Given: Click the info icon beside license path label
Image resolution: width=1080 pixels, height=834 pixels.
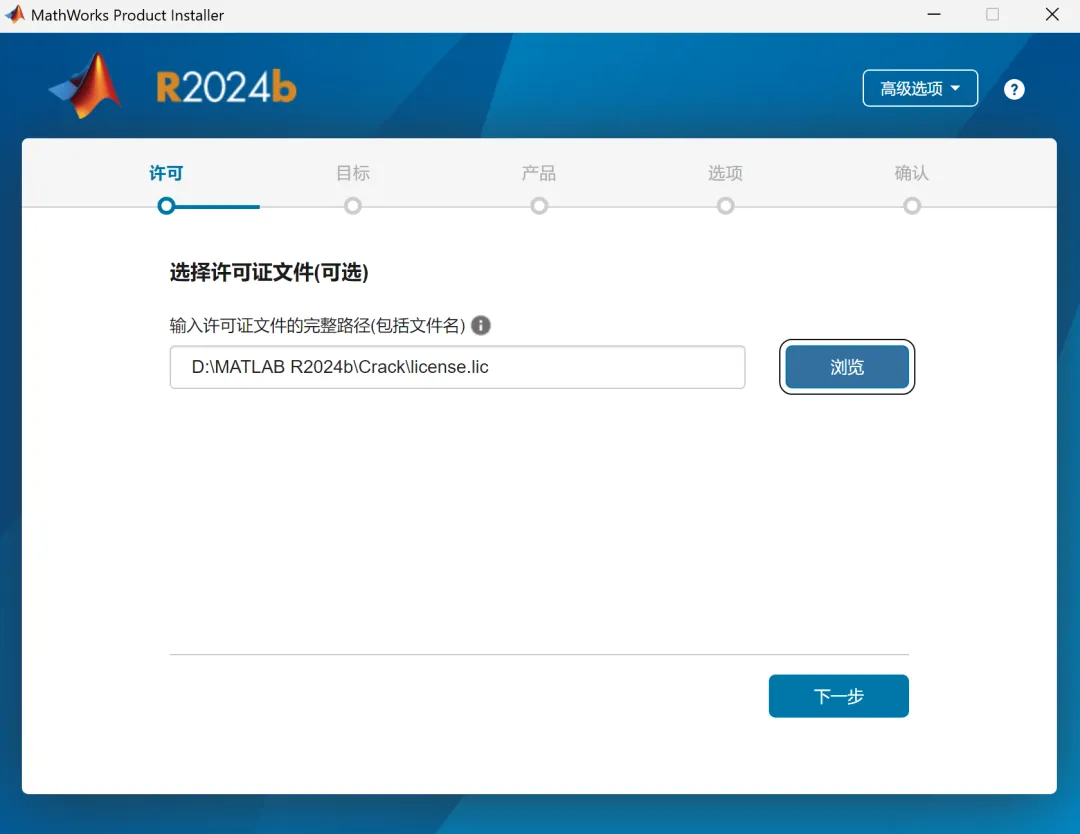Looking at the screenshot, I should pyautogui.click(x=481, y=325).
